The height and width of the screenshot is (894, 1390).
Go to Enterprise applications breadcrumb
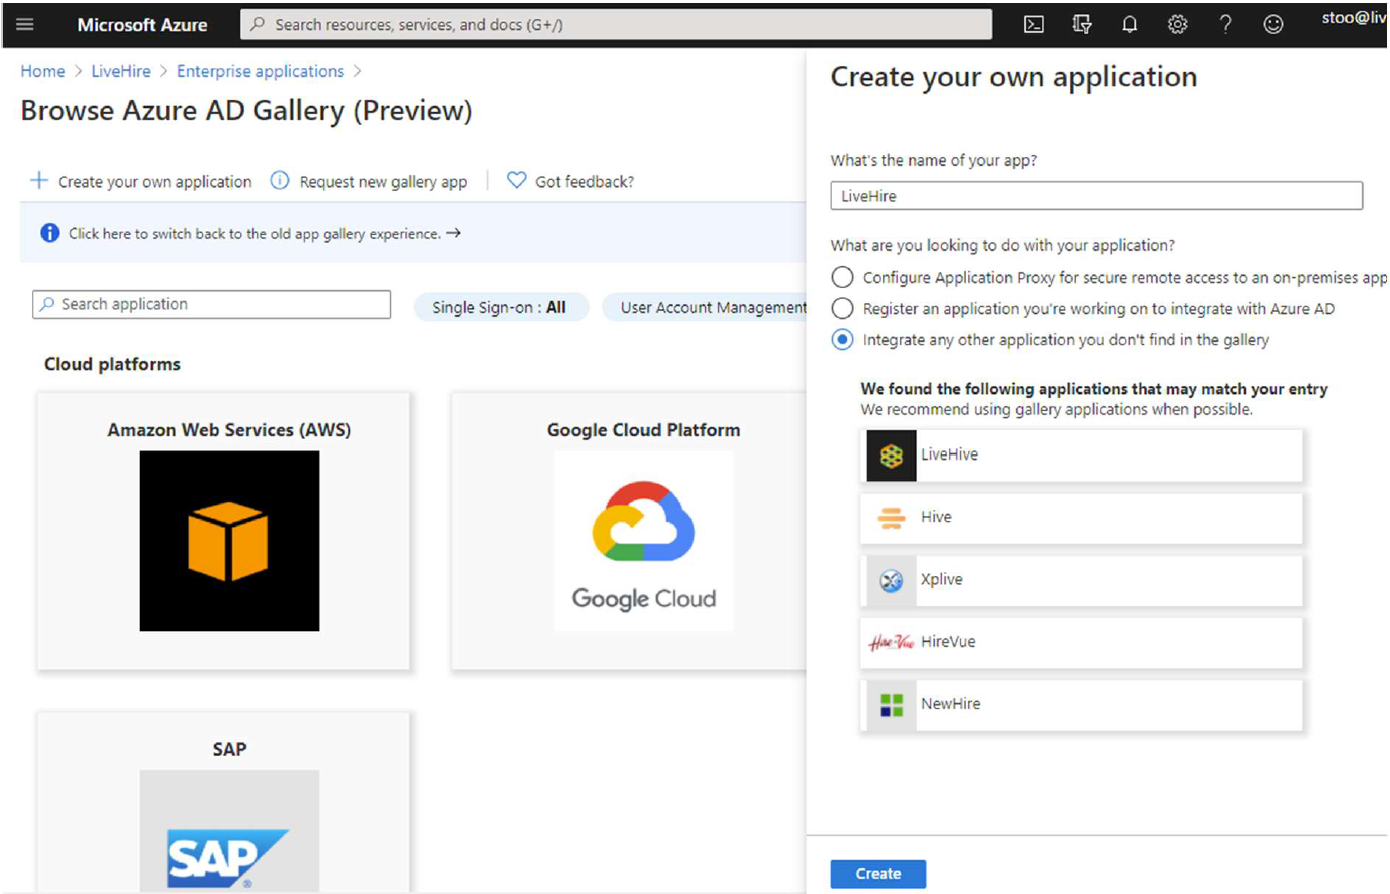tap(260, 71)
